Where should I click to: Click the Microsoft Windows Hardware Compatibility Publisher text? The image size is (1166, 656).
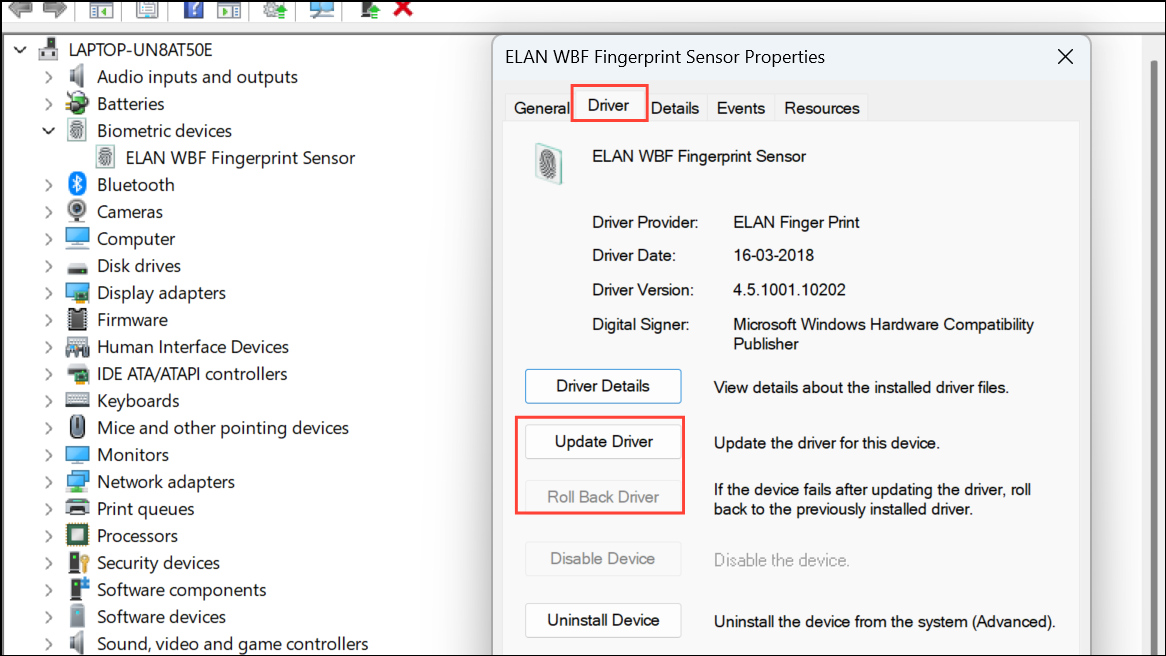tap(883, 334)
